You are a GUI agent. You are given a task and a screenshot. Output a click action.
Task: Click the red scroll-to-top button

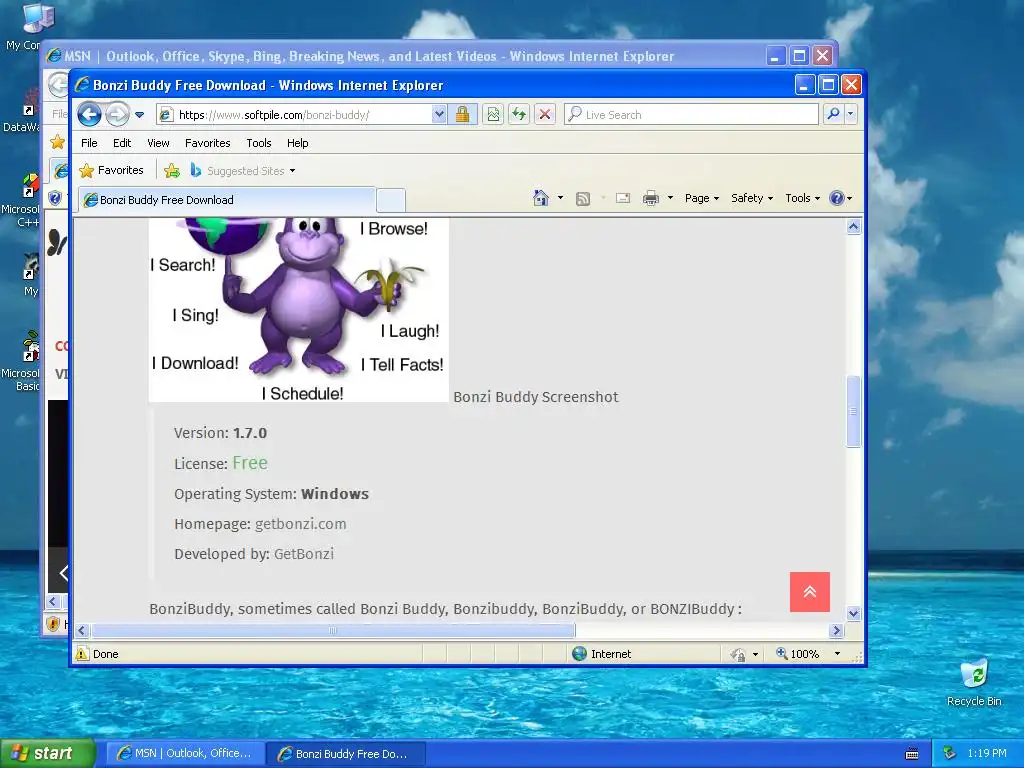click(810, 592)
